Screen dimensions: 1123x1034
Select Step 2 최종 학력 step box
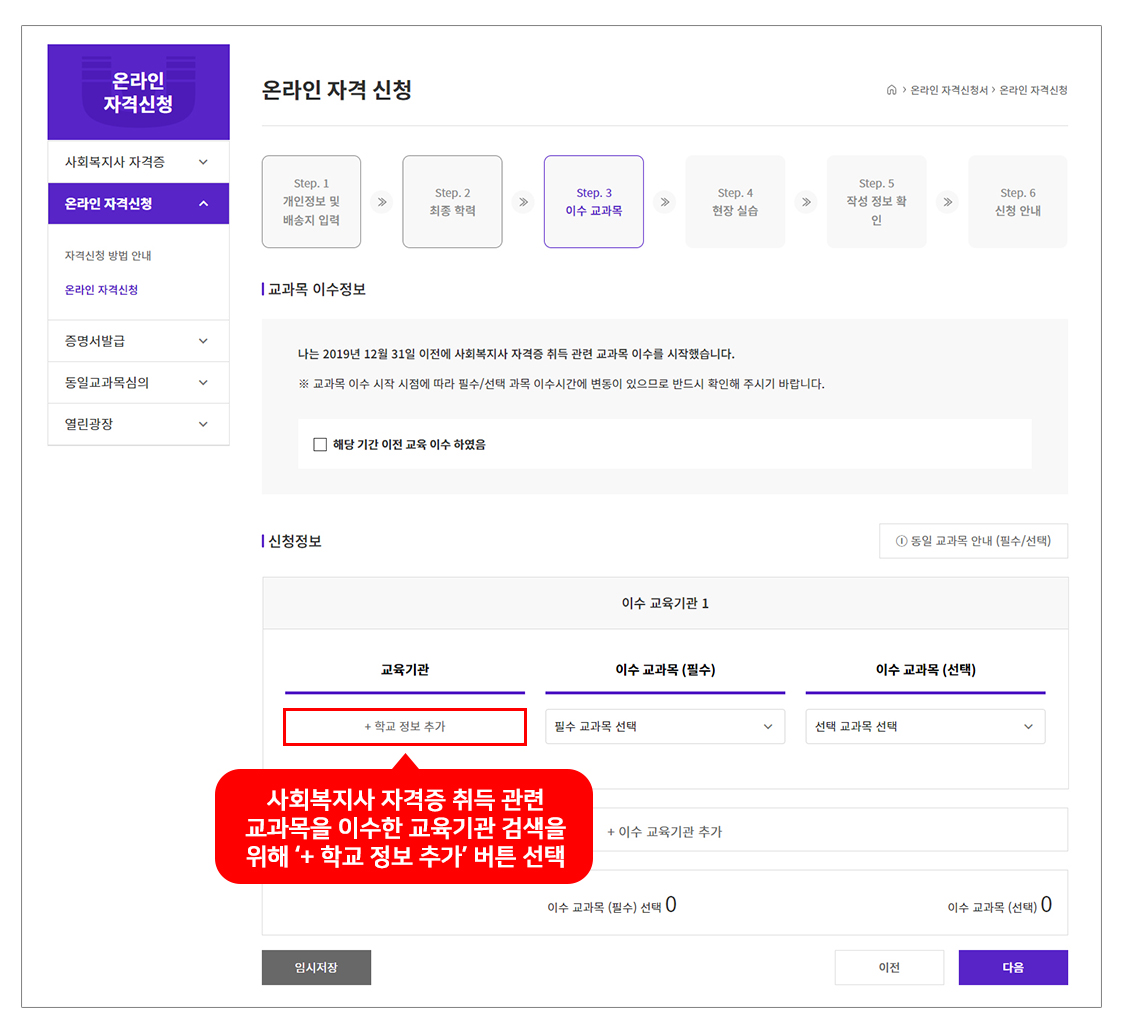(452, 202)
